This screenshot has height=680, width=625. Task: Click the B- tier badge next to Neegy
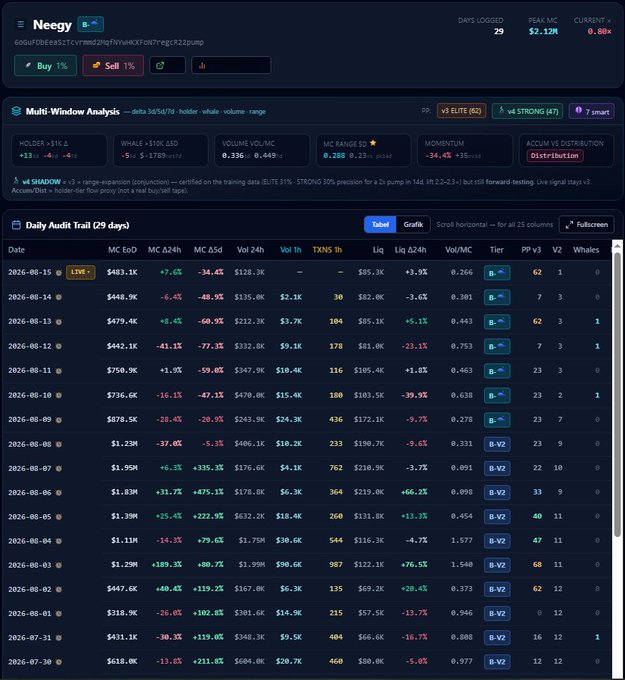click(90, 24)
